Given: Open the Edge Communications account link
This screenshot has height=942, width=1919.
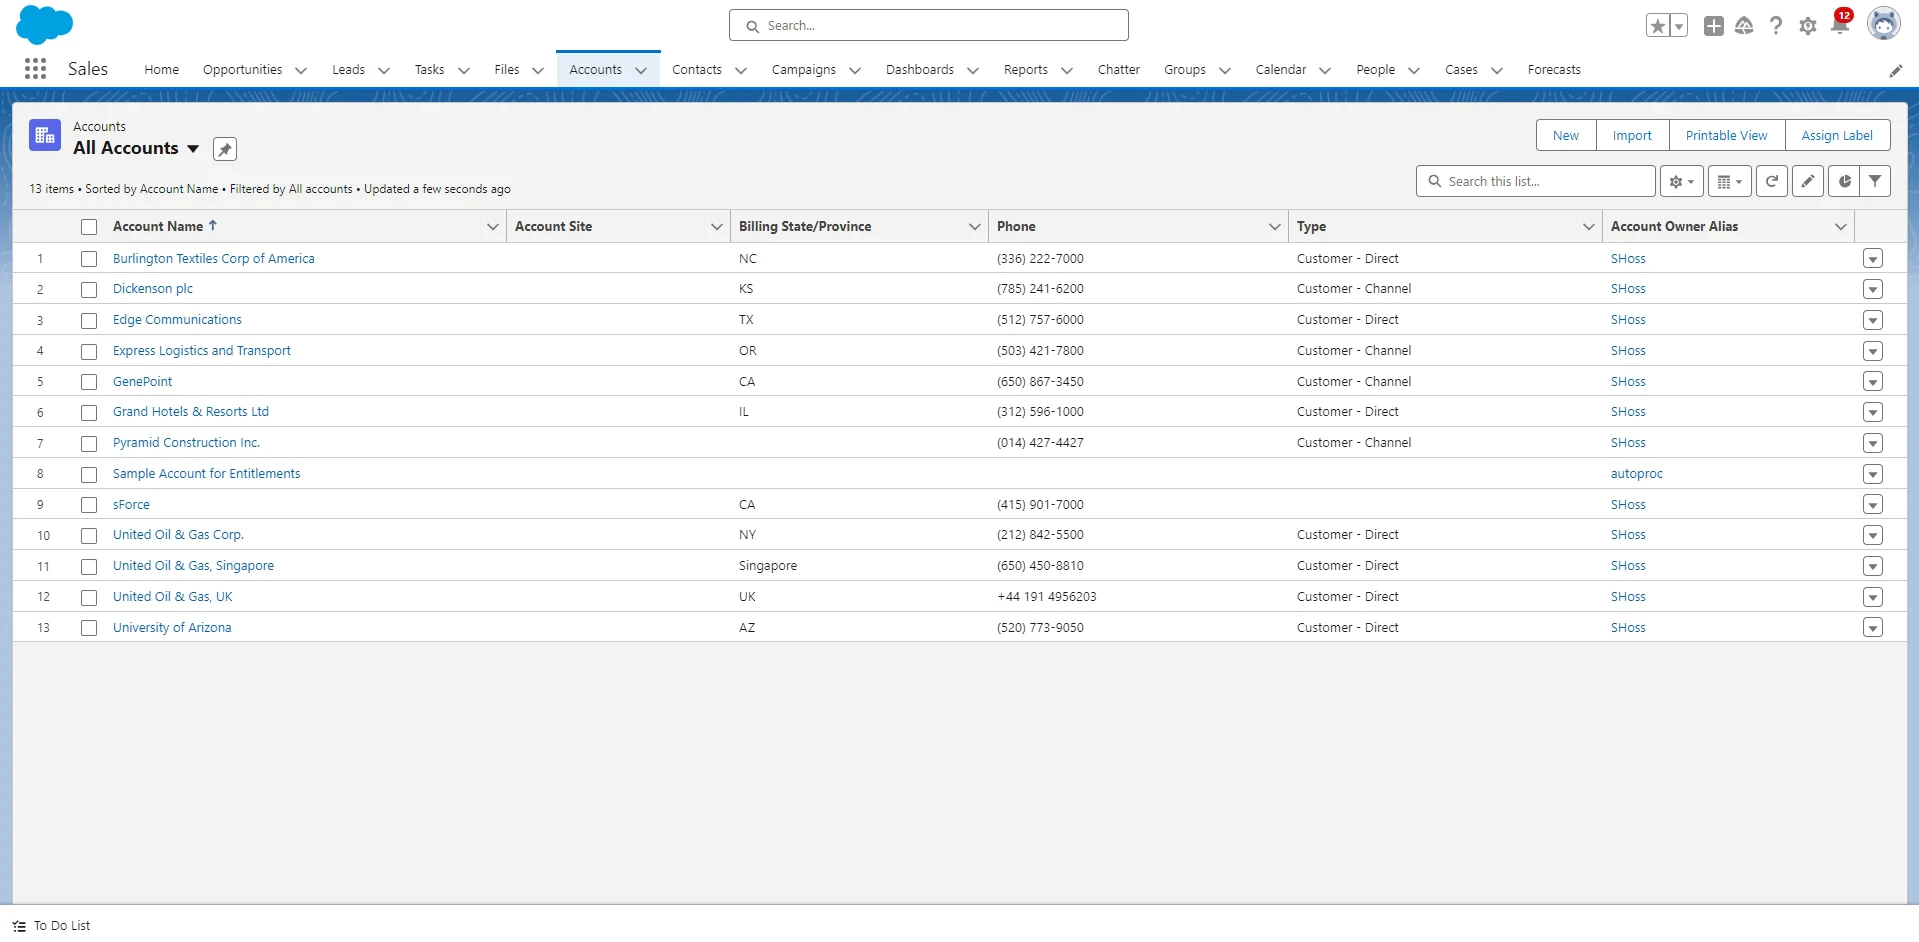Looking at the screenshot, I should 177,320.
